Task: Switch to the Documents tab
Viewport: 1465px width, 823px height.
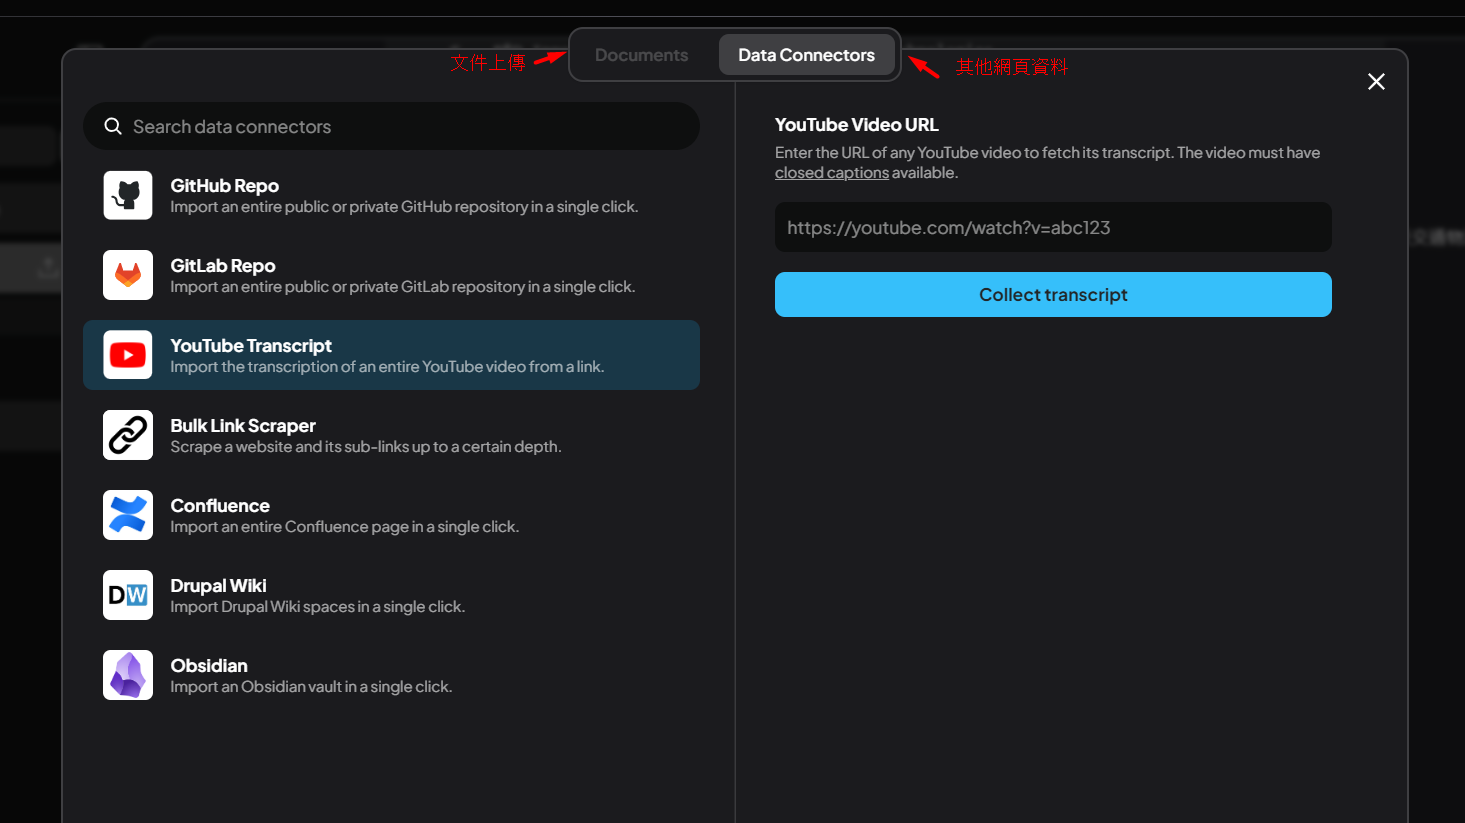Action: [641, 55]
